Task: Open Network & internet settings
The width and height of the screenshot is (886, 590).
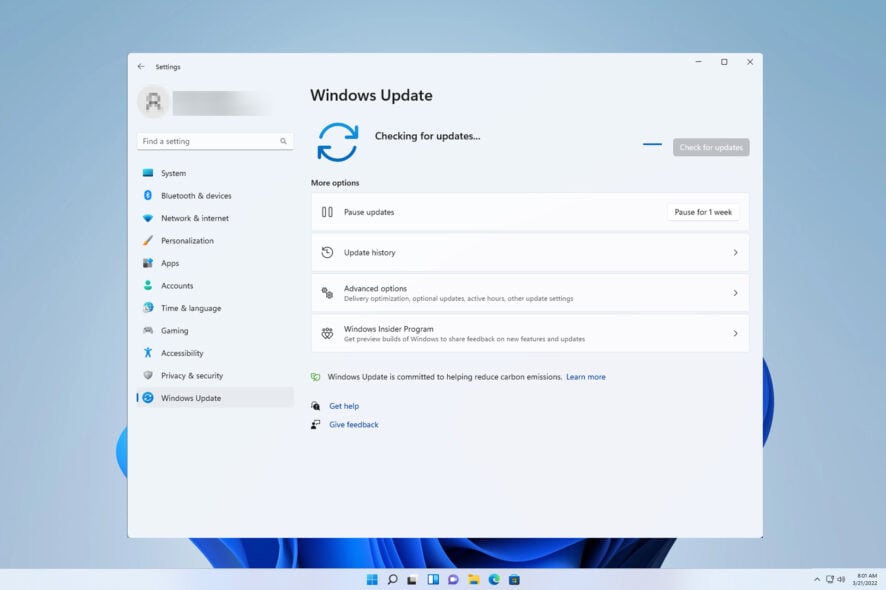Action: pyautogui.click(x=215, y=218)
